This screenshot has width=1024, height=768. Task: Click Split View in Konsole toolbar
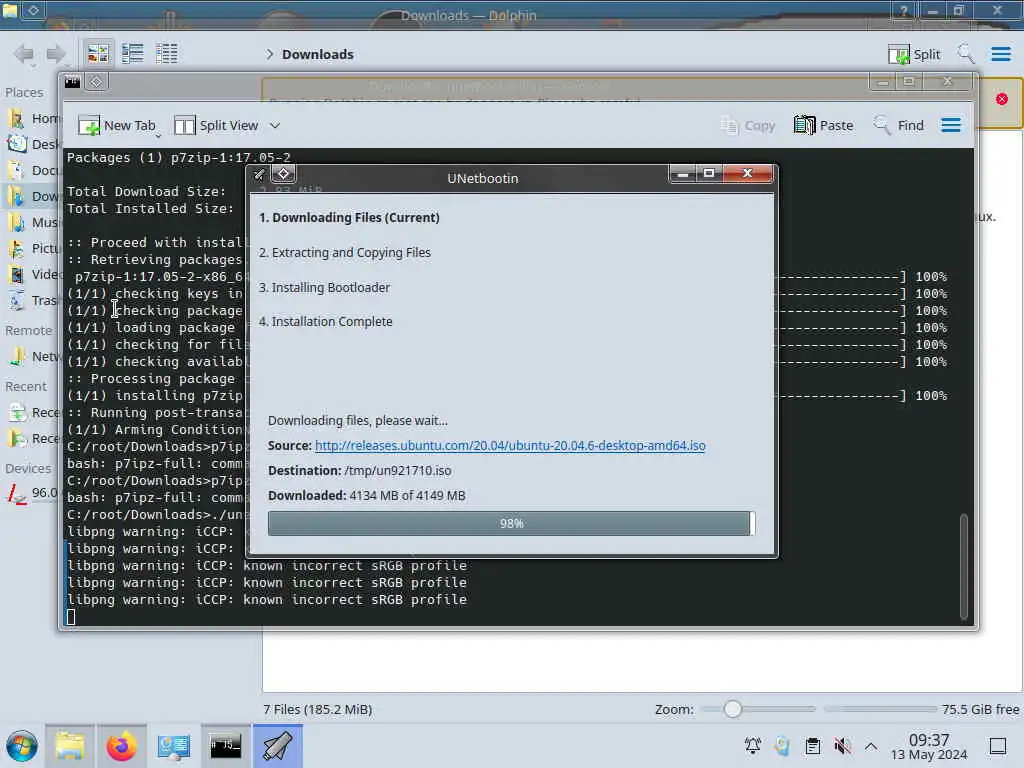[x=217, y=125]
